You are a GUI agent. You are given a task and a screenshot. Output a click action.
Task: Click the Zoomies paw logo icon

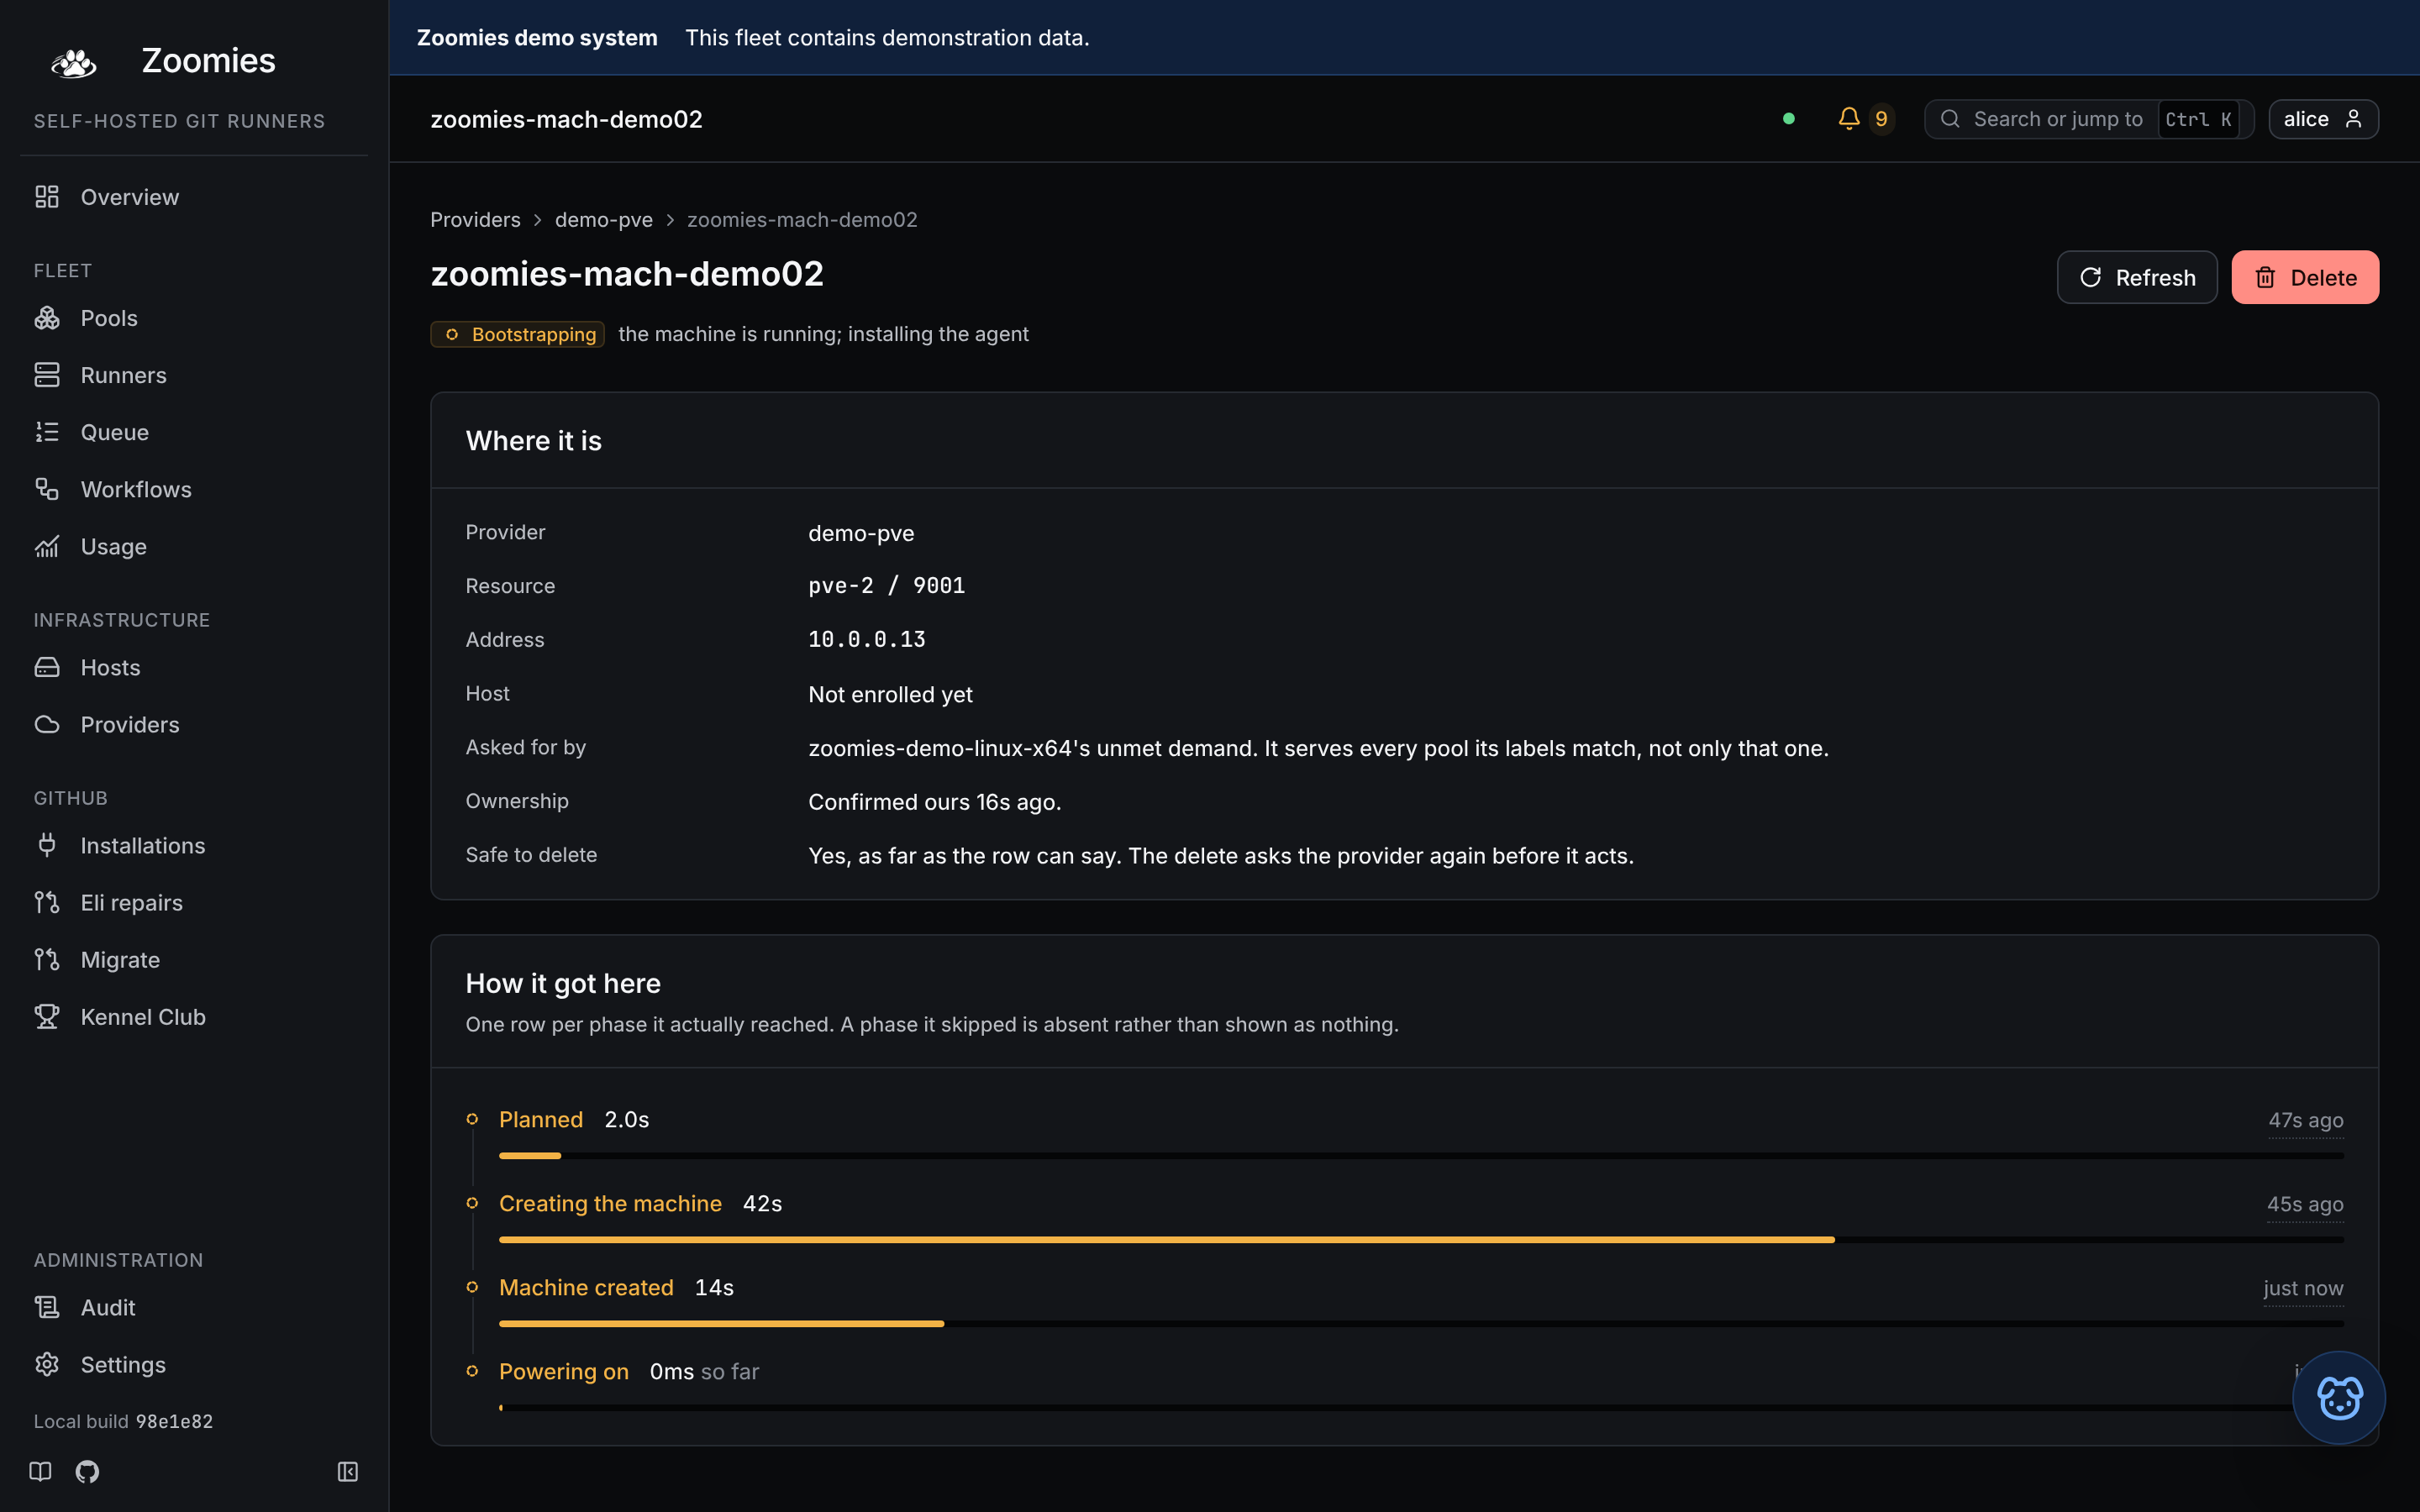tap(73, 63)
